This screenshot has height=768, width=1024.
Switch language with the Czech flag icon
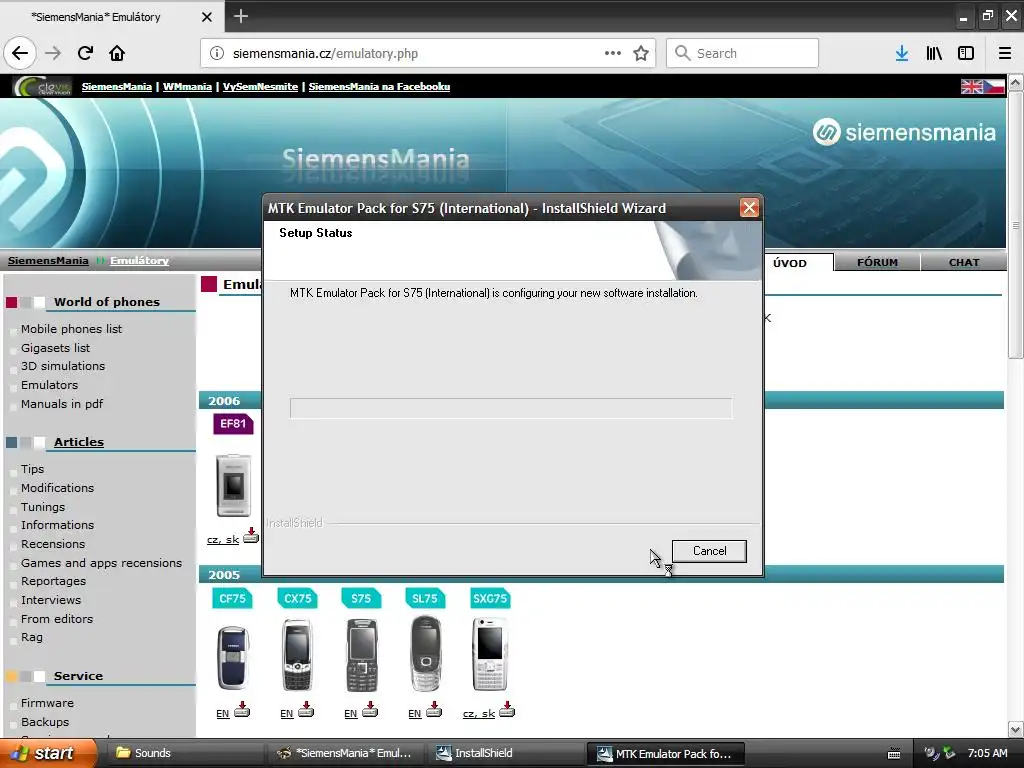[994, 86]
